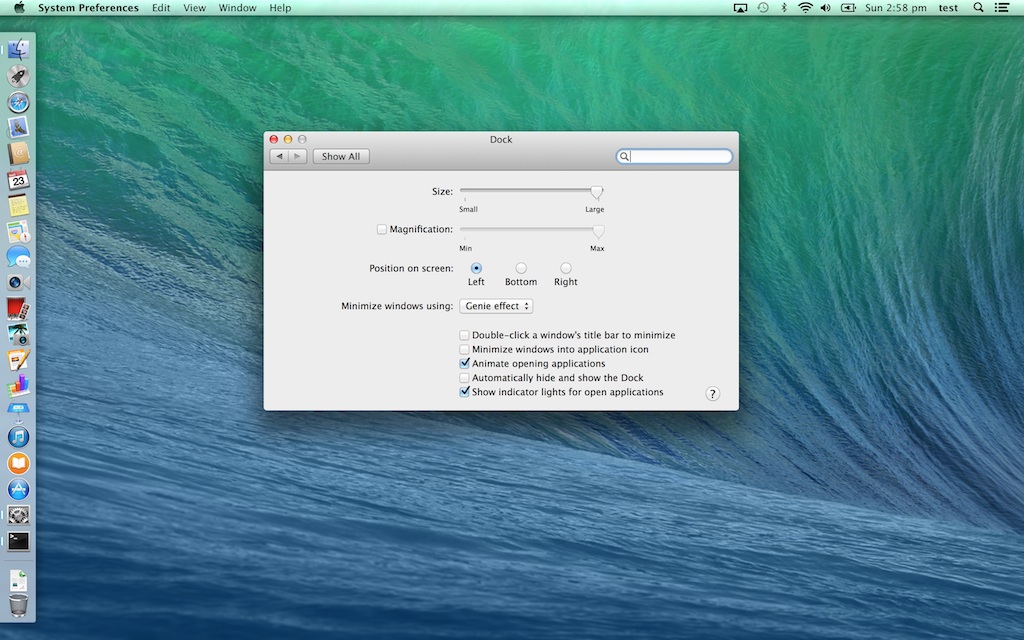Go back with the left arrow button
This screenshot has width=1024, height=640.
coord(279,157)
